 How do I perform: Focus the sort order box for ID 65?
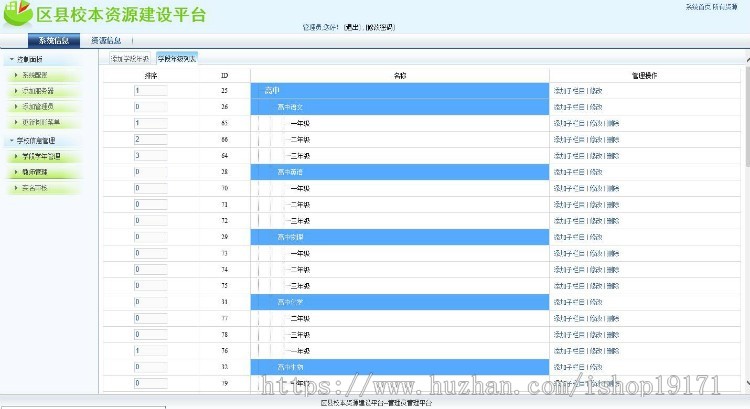[151, 123]
